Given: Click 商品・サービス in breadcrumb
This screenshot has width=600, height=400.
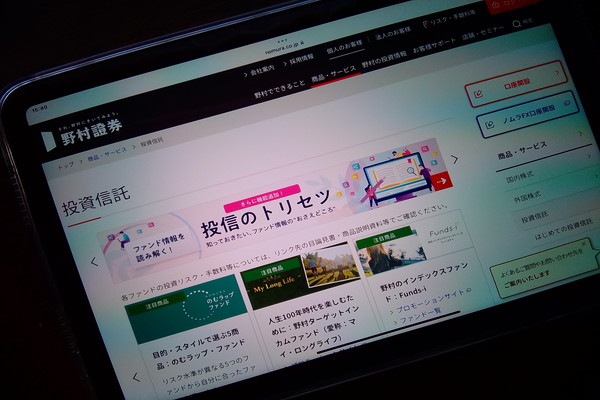Looking at the screenshot, I should coord(107,154).
